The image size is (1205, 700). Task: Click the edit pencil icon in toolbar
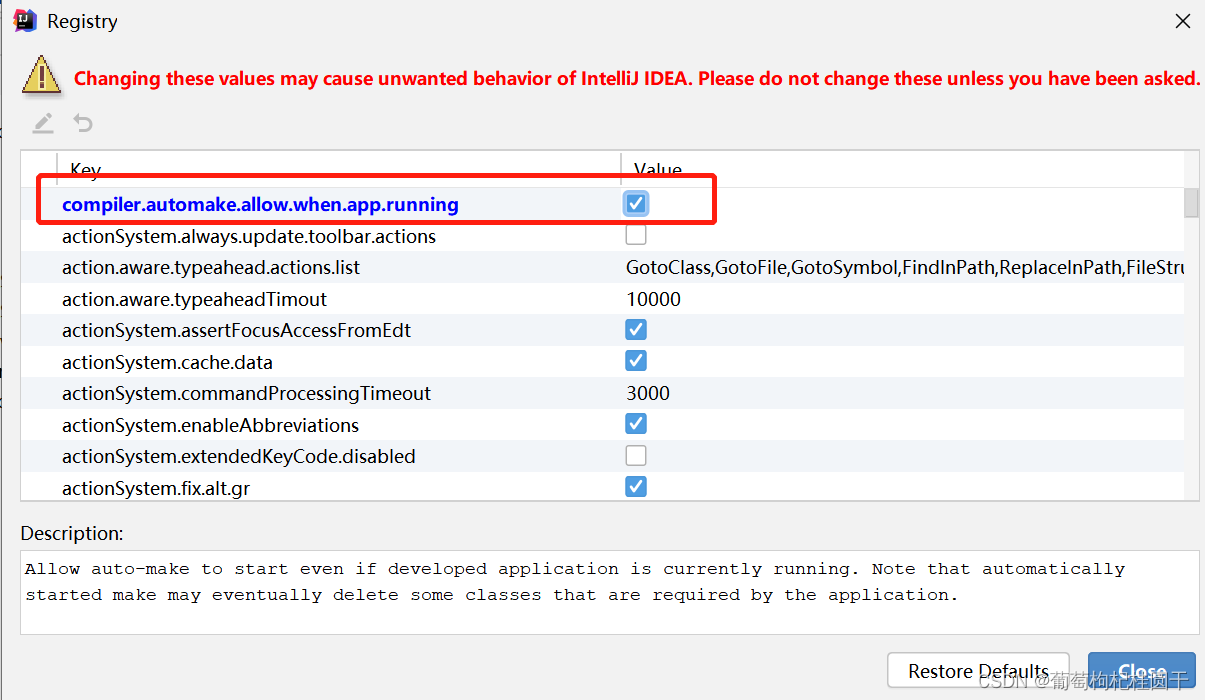coord(42,124)
